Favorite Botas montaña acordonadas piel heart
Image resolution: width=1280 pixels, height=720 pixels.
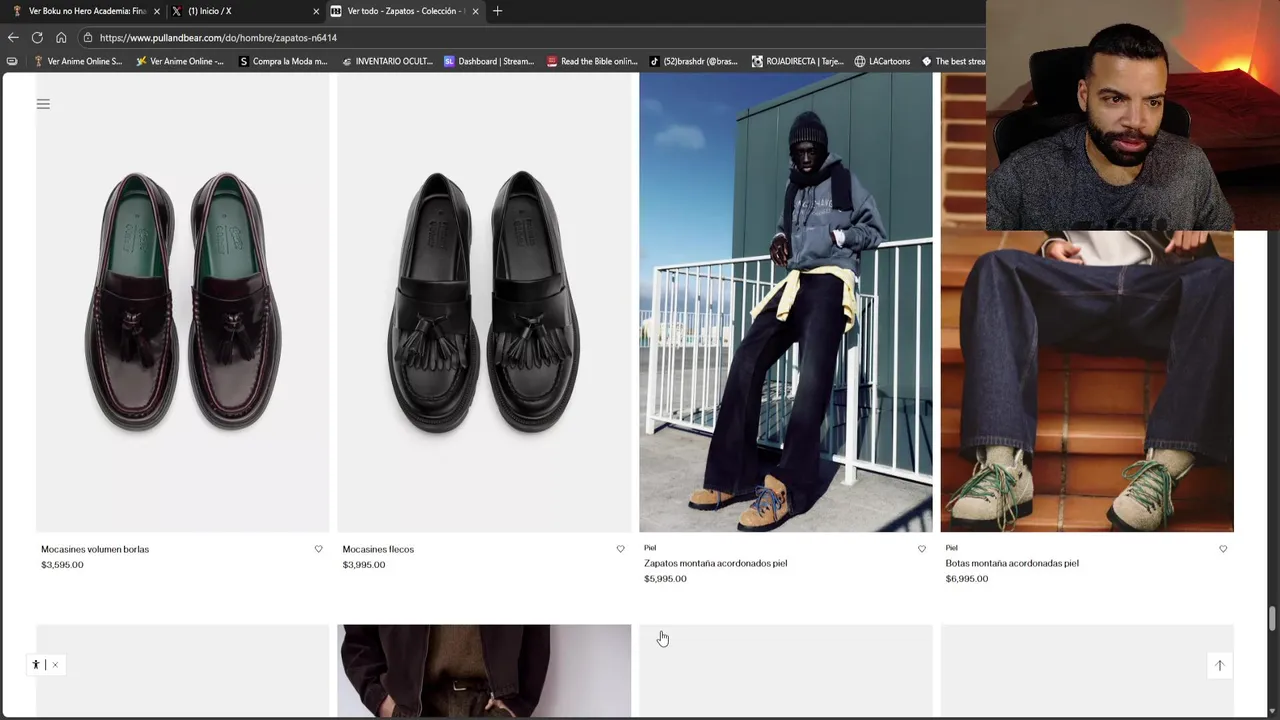click(1223, 549)
